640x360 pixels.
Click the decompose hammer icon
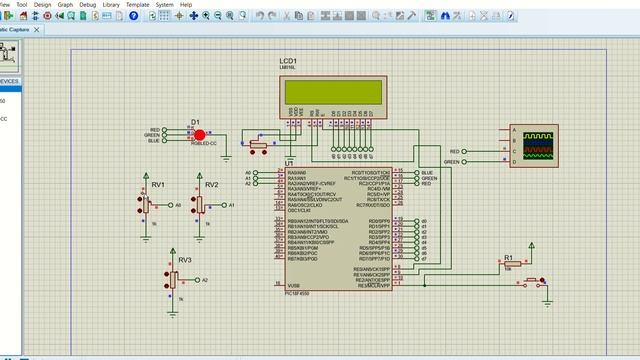pyautogui.click(x=412, y=16)
